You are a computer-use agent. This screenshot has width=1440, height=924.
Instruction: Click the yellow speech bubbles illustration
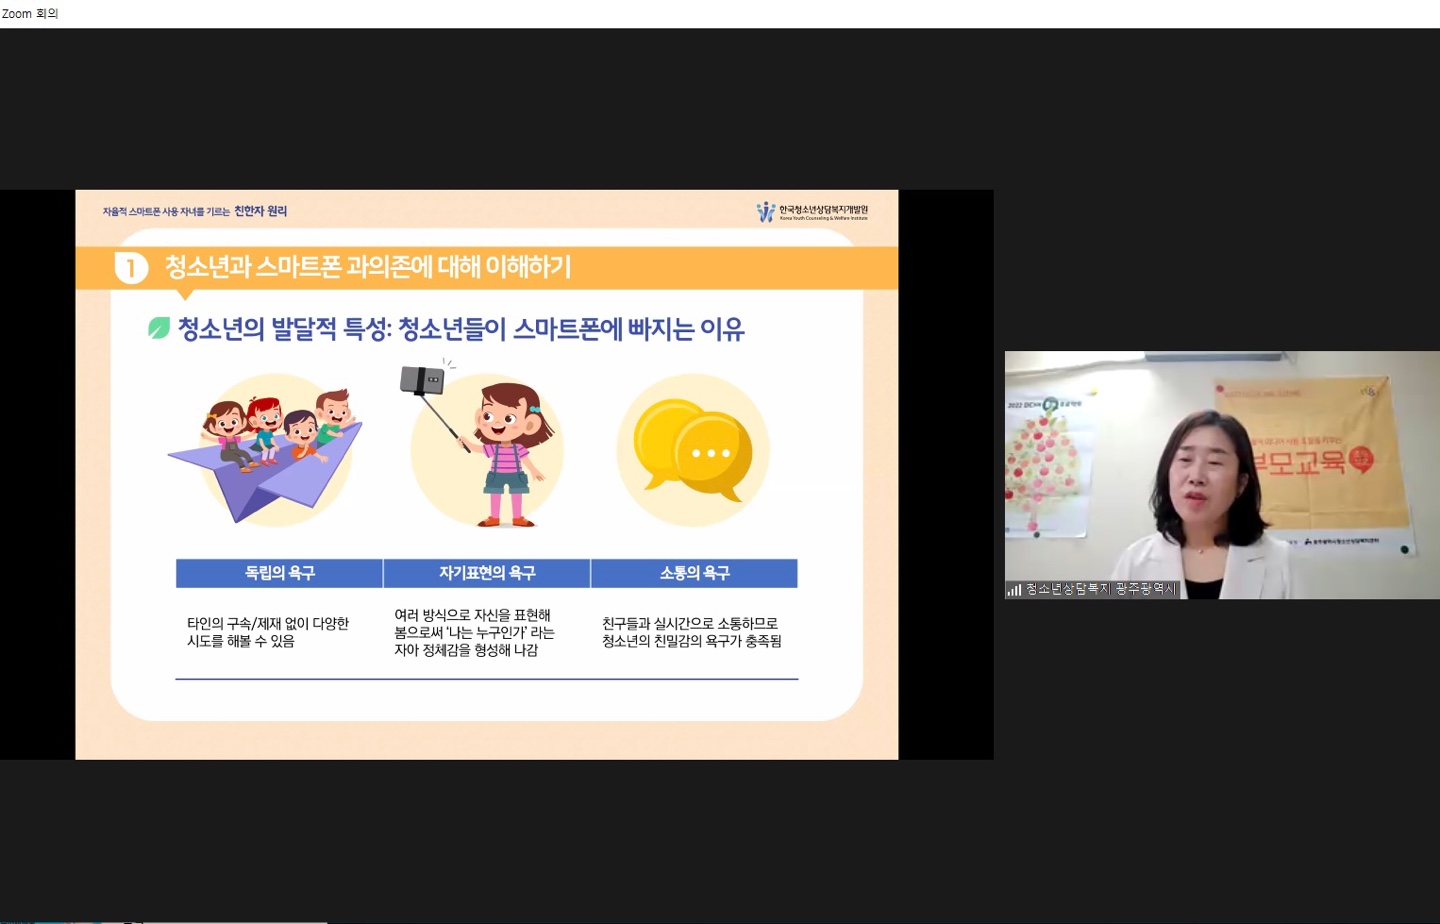[x=693, y=451]
